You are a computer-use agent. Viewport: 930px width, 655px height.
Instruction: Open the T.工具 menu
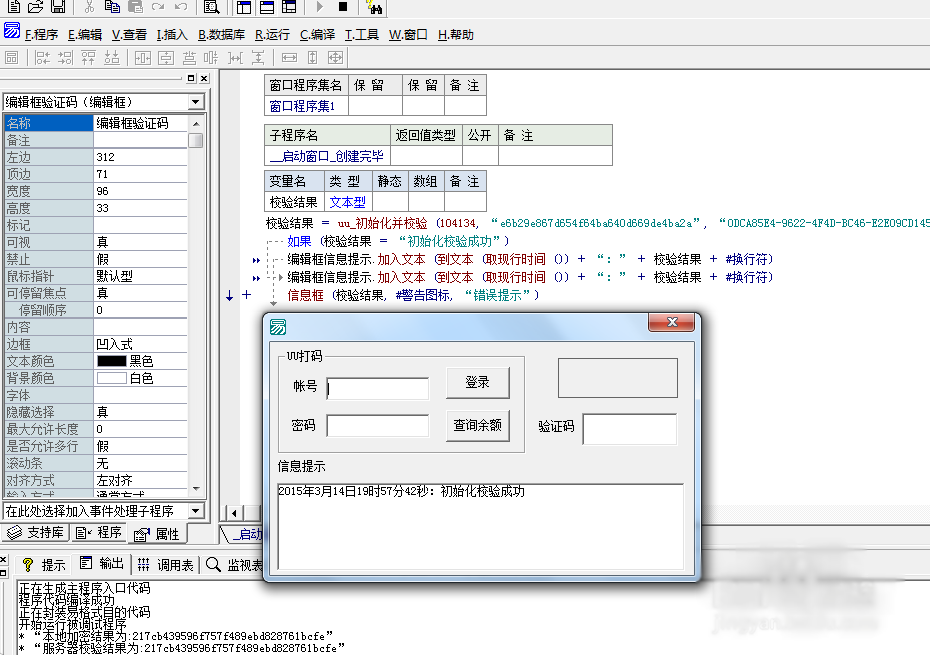[362, 34]
